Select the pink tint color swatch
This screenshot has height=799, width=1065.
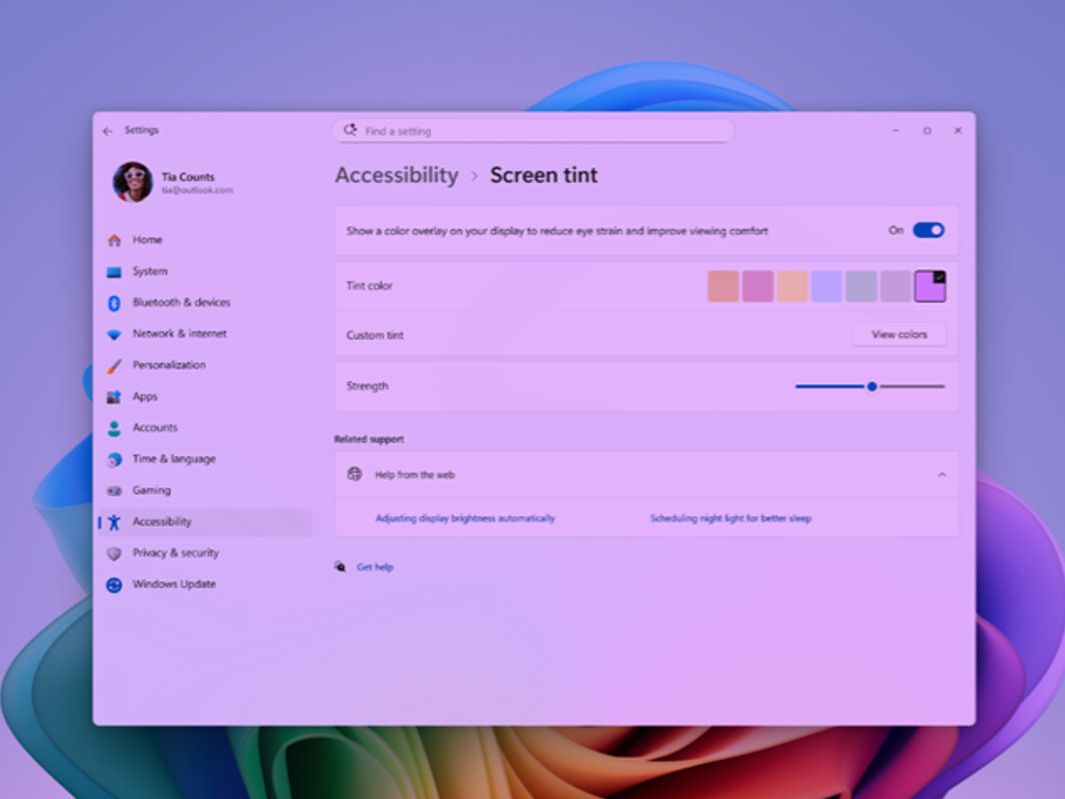tap(758, 286)
